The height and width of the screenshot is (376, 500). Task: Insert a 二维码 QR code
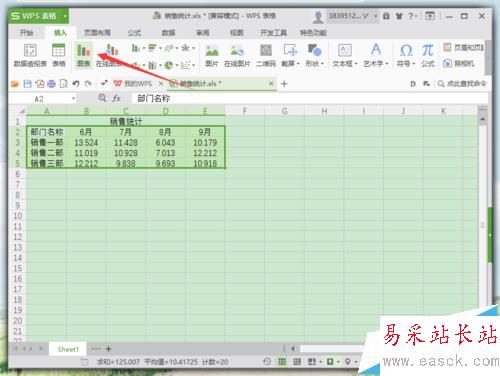pos(266,55)
